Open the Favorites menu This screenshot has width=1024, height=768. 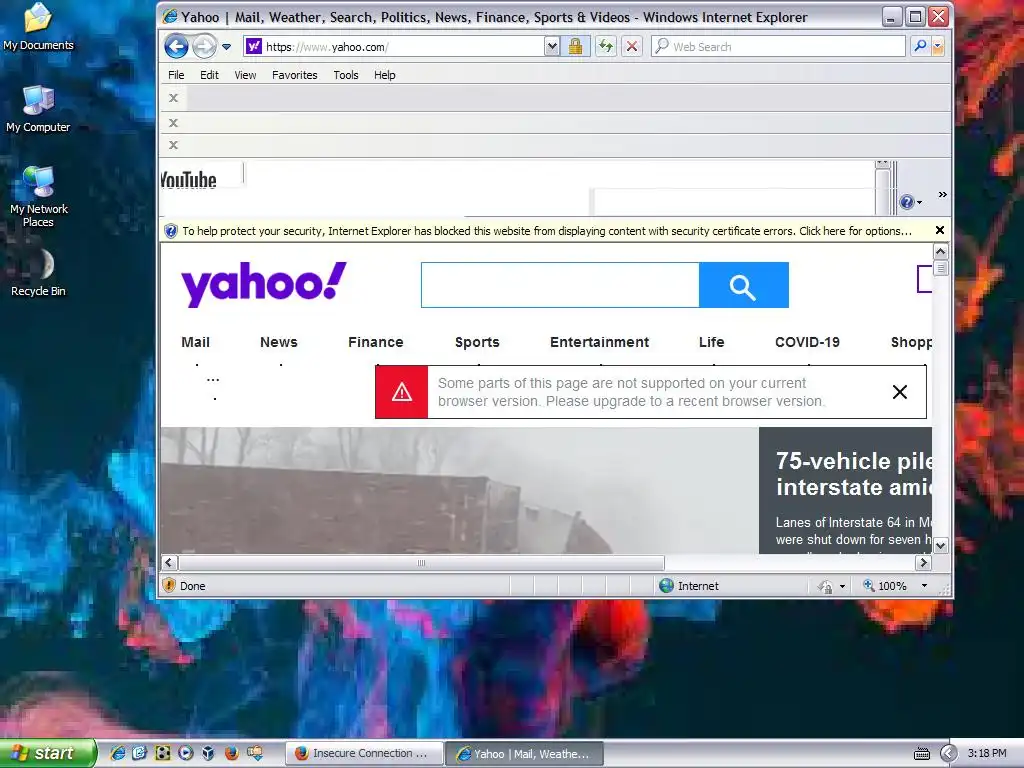(295, 75)
